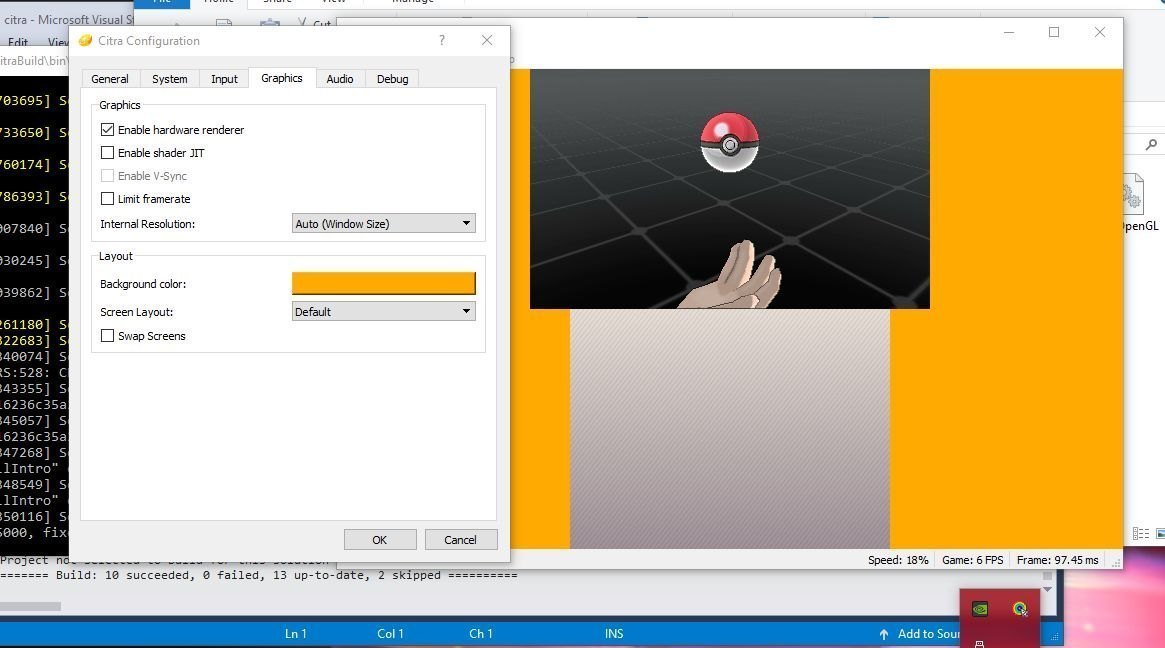Image resolution: width=1165 pixels, height=648 pixels.
Task: Click the Internal Resolution label
Action: tap(147, 224)
